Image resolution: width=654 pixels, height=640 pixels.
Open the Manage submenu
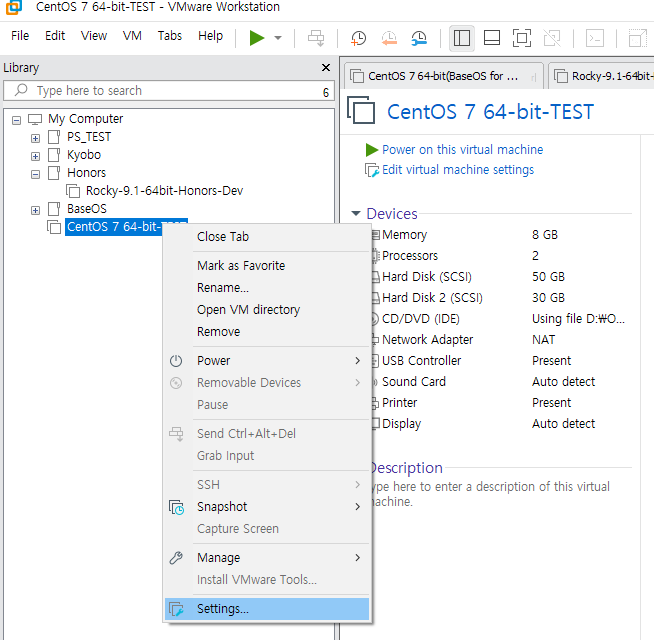(x=267, y=558)
